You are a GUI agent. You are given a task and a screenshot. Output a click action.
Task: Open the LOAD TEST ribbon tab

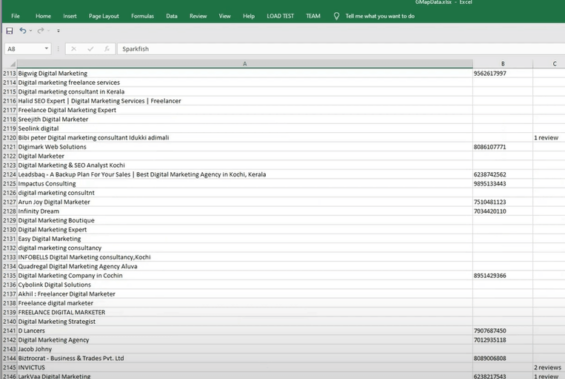tap(280, 16)
